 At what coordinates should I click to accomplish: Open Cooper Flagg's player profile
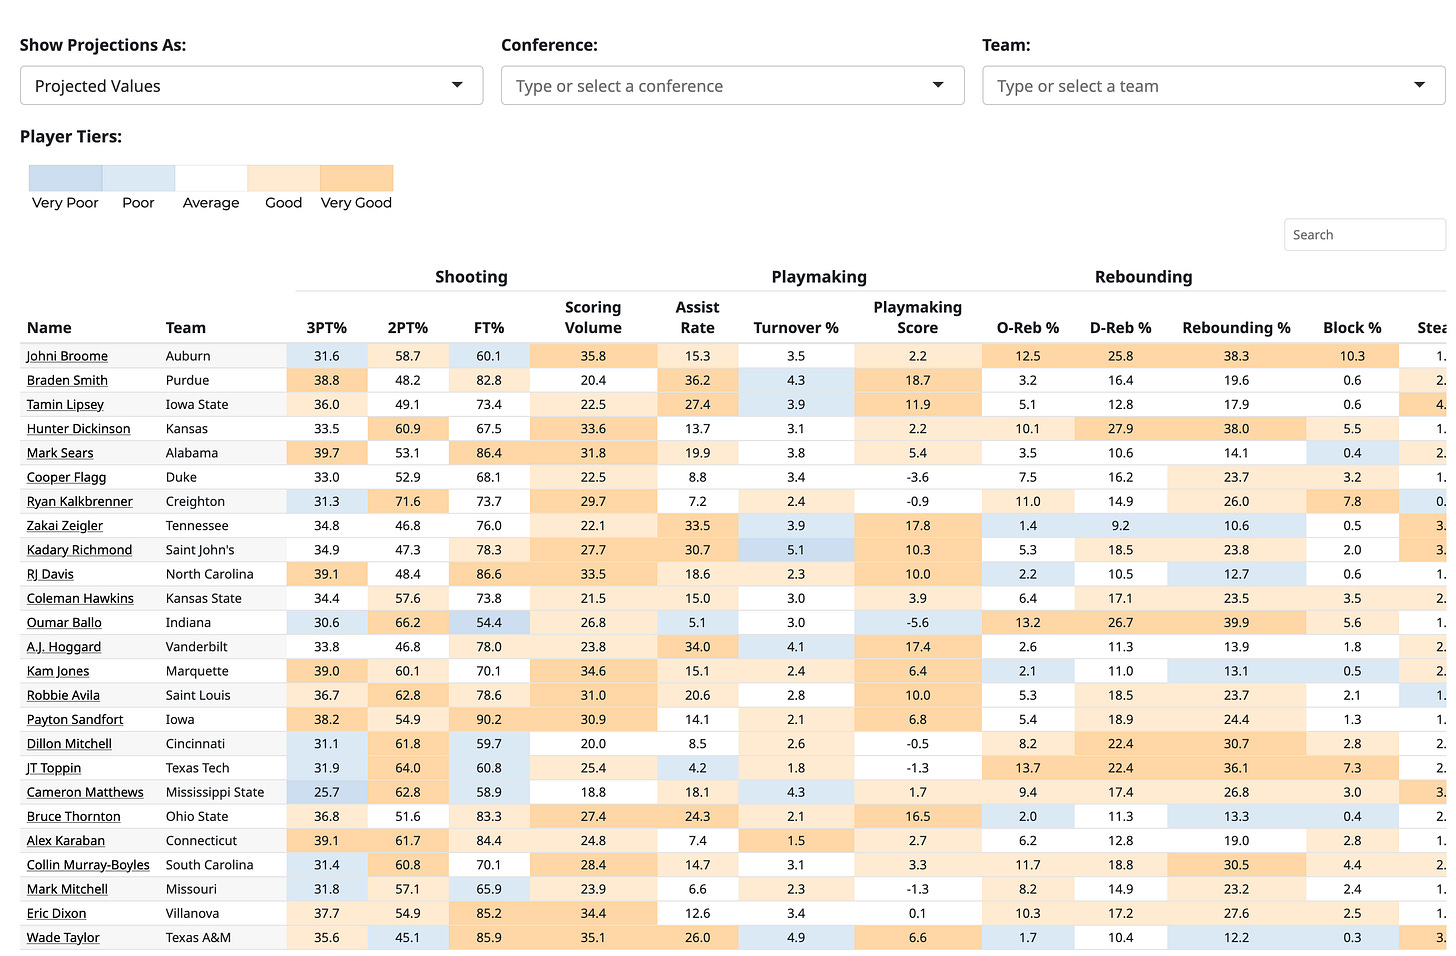coord(66,477)
